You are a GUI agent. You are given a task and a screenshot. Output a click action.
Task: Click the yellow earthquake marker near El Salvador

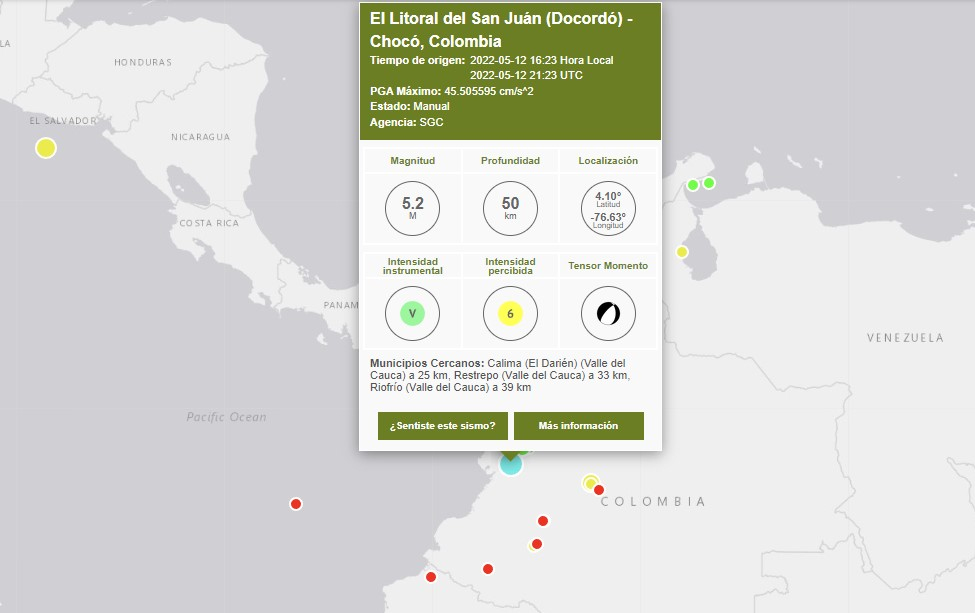pyautogui.click(x=45, y=148)
